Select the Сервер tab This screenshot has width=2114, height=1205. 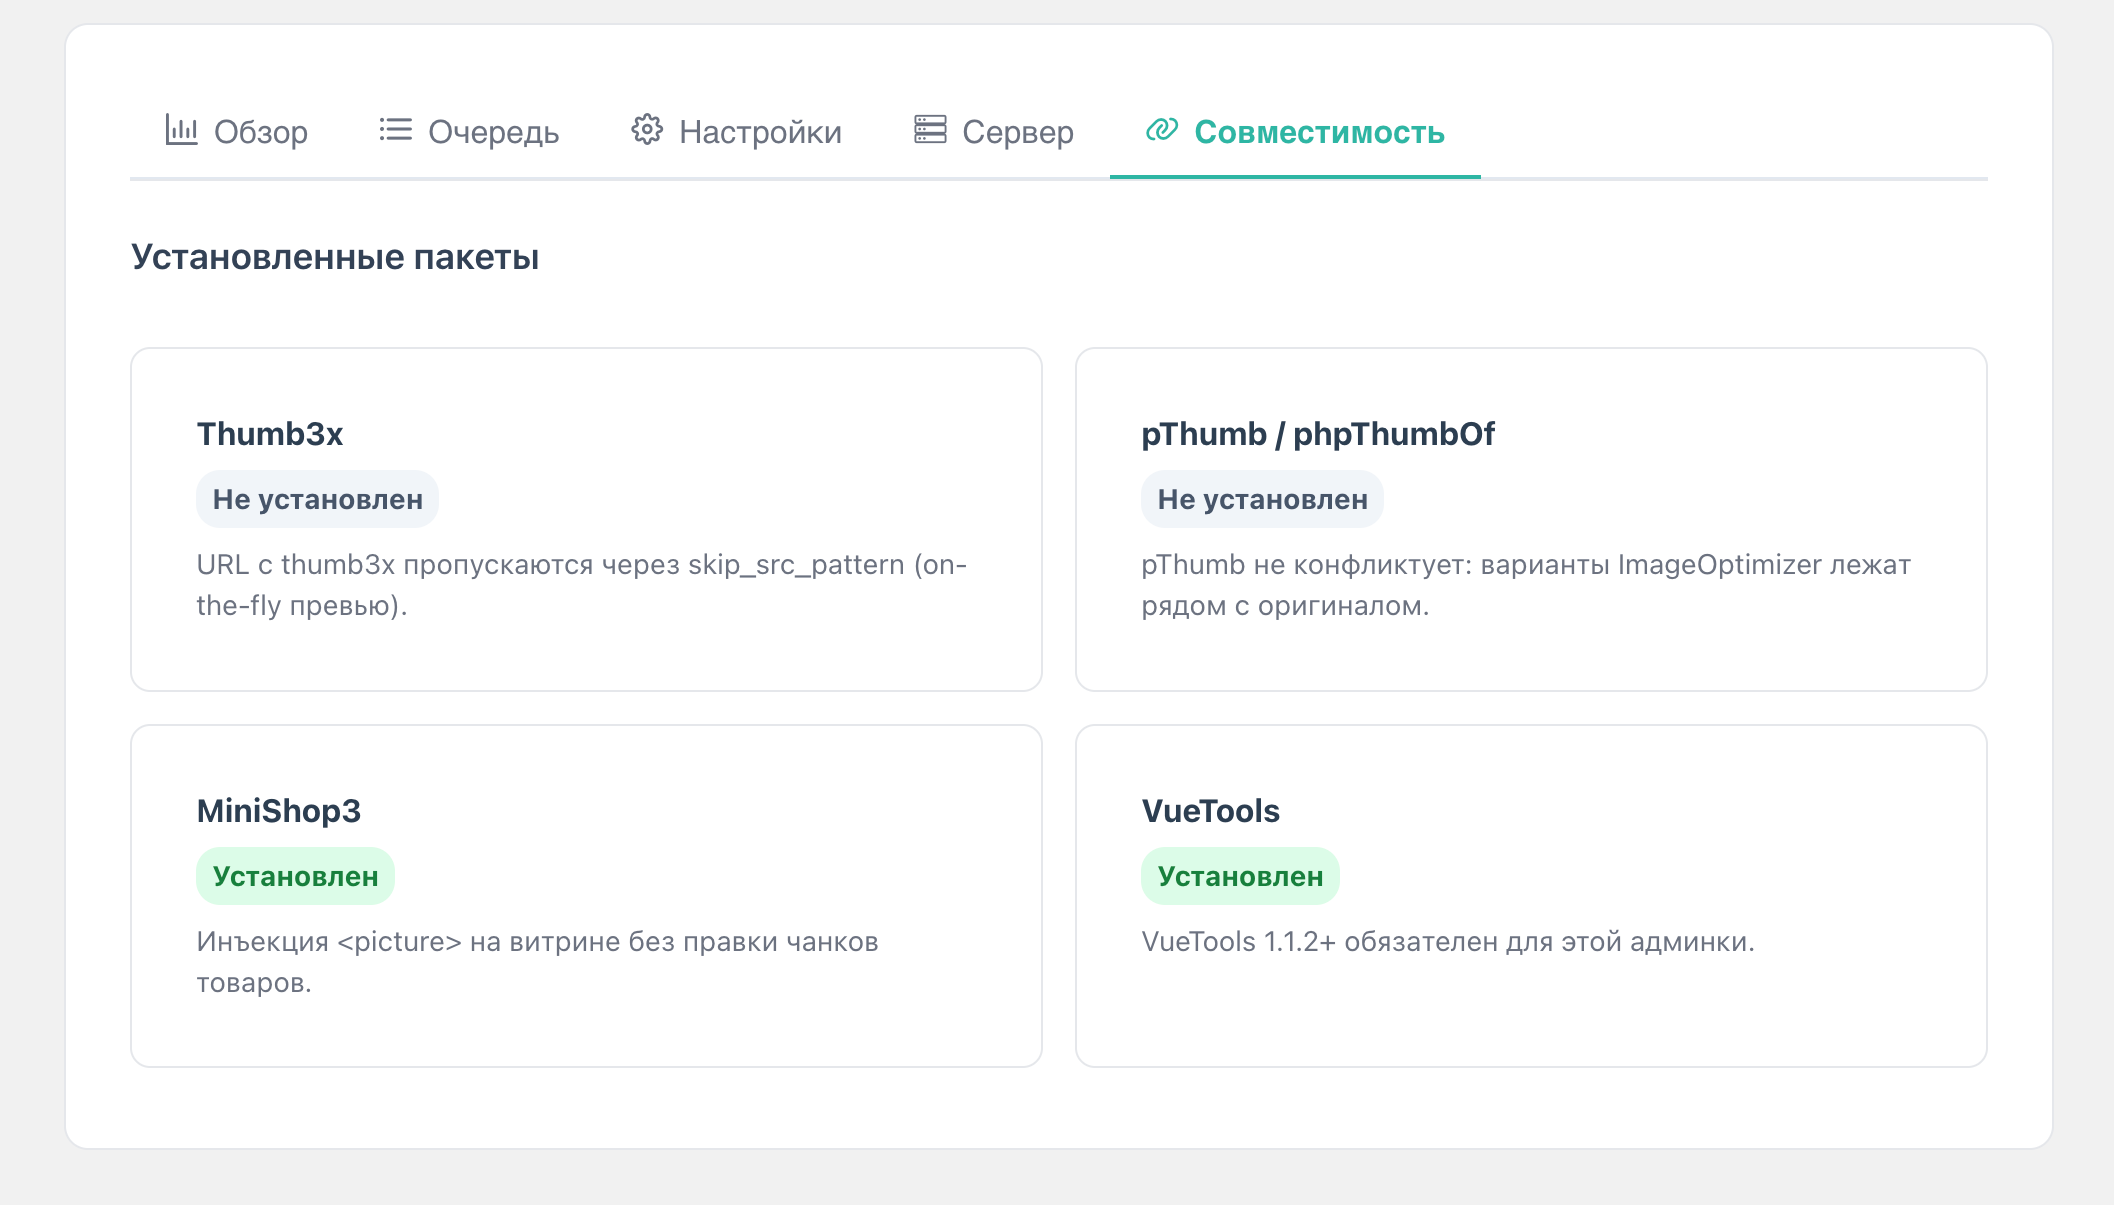click(994, 132)
